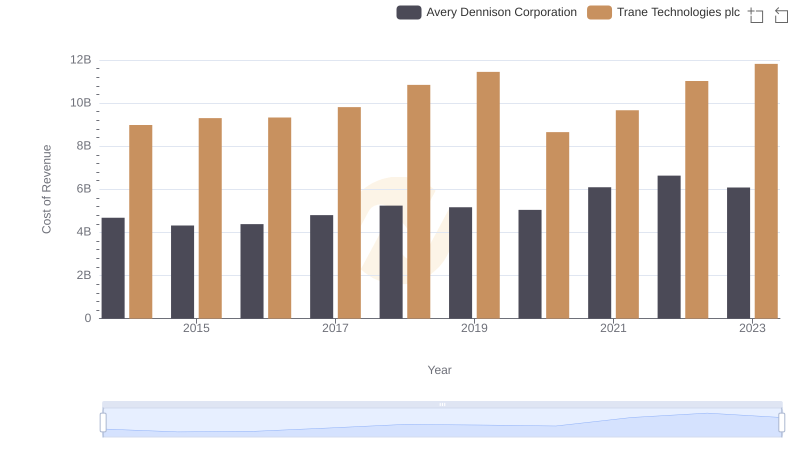Click the 6B y-axis label
Screen dimensions: 800x461
click(84, 189)
